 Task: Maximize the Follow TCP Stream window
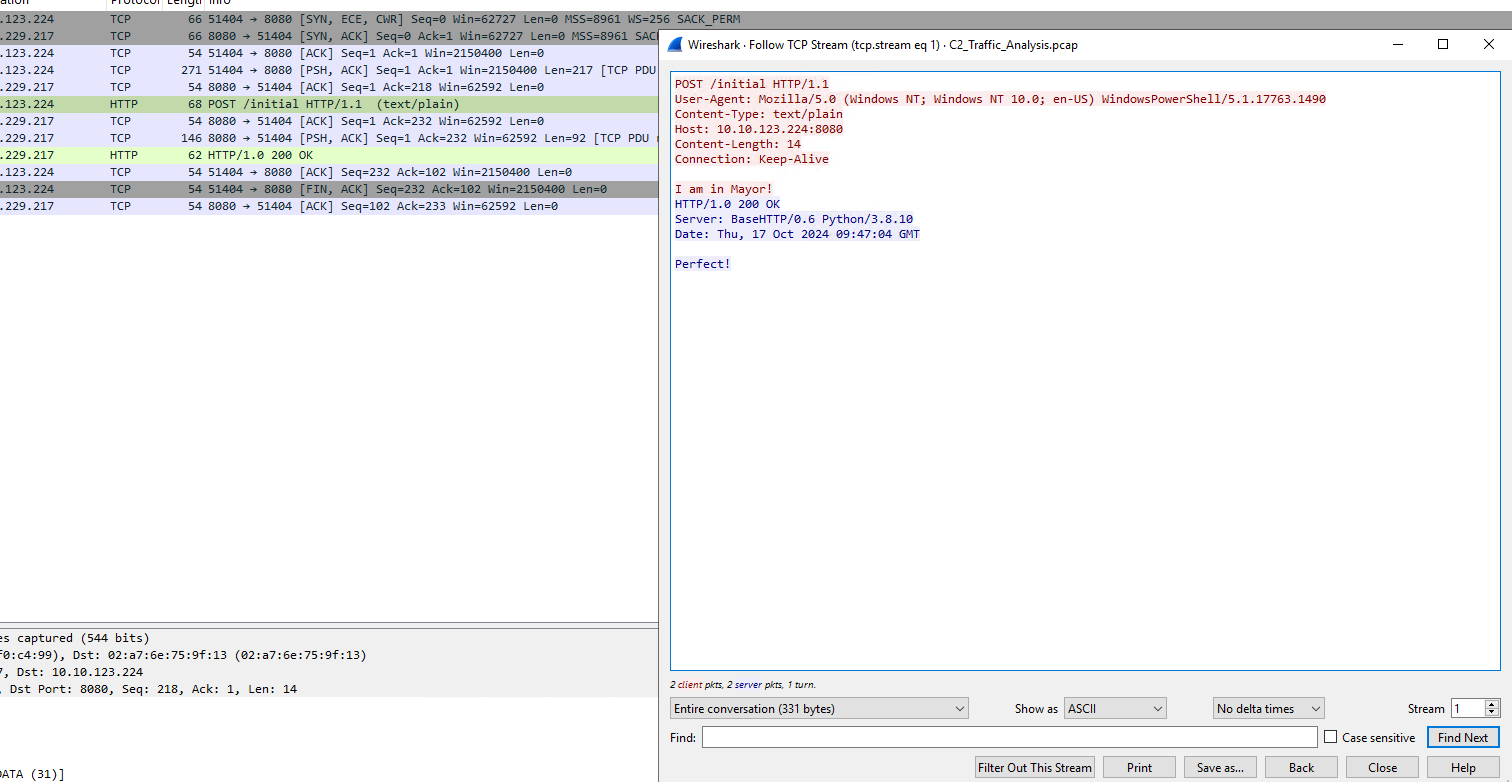(x=1443, y=44)
